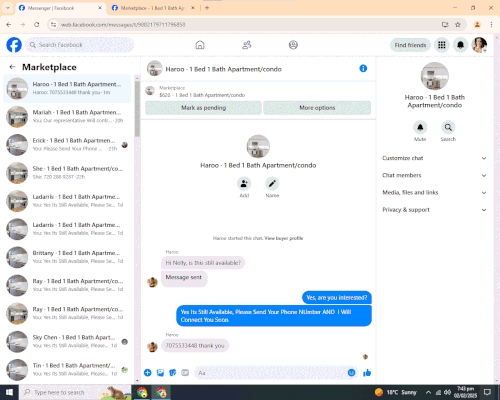The width and height of the screenshot is (500, 400).
Task: Switch to Marketplace - 1 Bed tab
Action: coord(152,8)
